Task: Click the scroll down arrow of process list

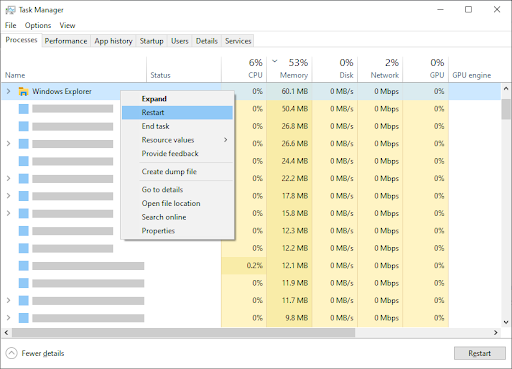Action: coord(506,322)
